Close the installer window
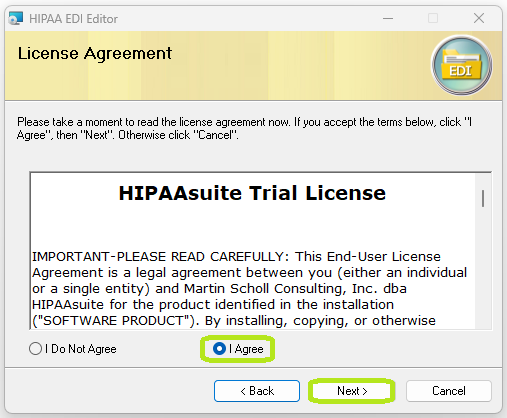Viewport: 507px width, 418px height. (479, 18)
